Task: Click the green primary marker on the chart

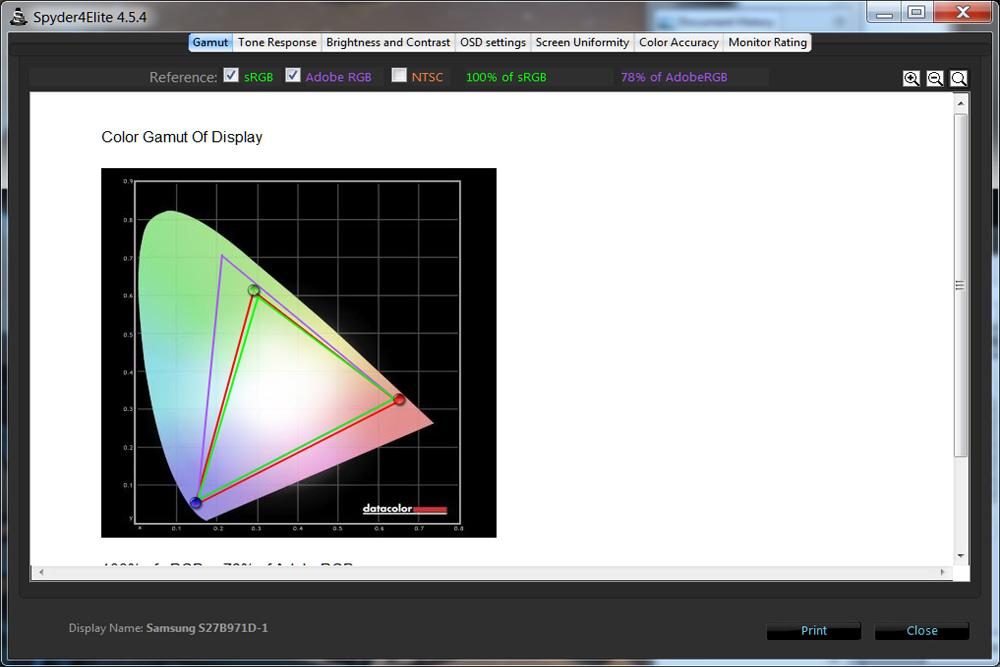Action: pyautogui.click(x=253, y=290)
